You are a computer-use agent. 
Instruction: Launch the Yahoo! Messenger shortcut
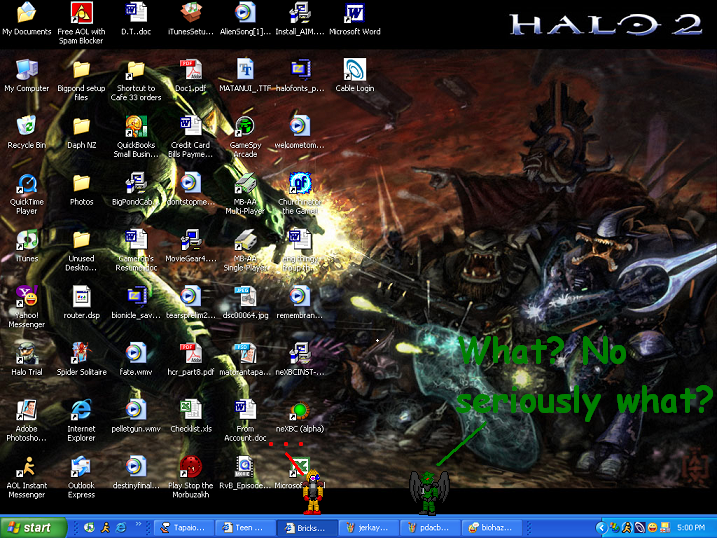point(27,296)
